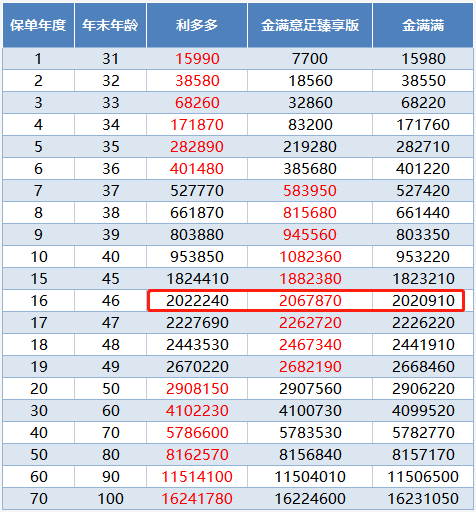Select the value 8156840
Image resolution: width=476 pixels, height=512 pixels.
310,455
